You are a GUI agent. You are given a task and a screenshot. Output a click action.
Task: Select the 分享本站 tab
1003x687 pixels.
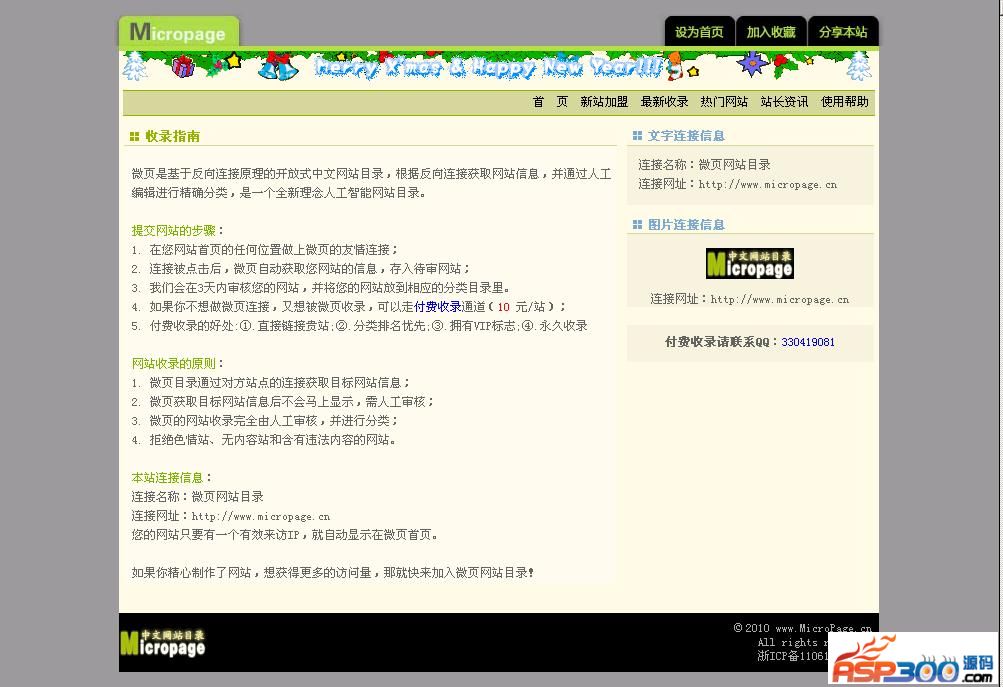(843, 32)
